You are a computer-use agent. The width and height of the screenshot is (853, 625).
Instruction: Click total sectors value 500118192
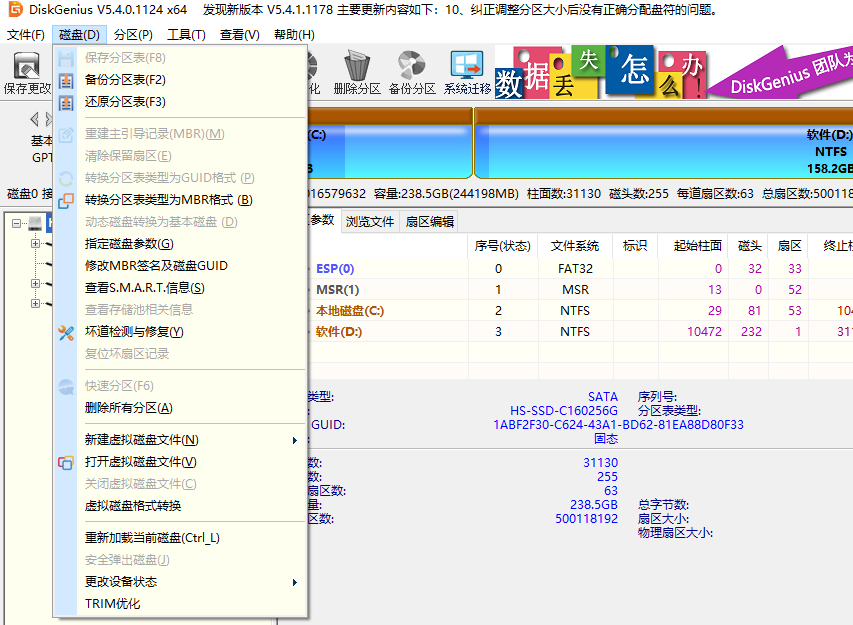pyautogui.click(x=586, y=519)
